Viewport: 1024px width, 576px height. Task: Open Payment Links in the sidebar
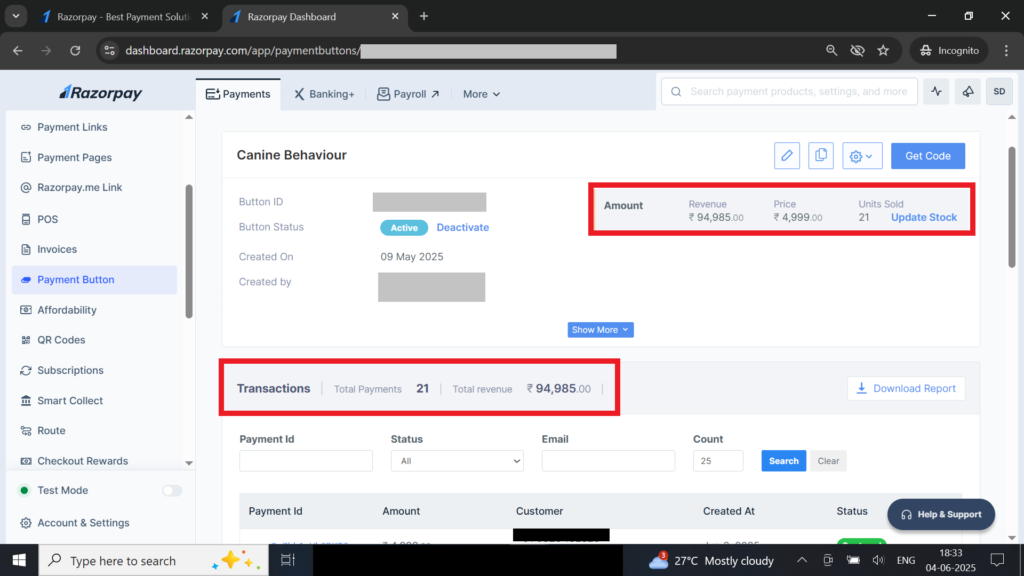(x=72, y=127)
